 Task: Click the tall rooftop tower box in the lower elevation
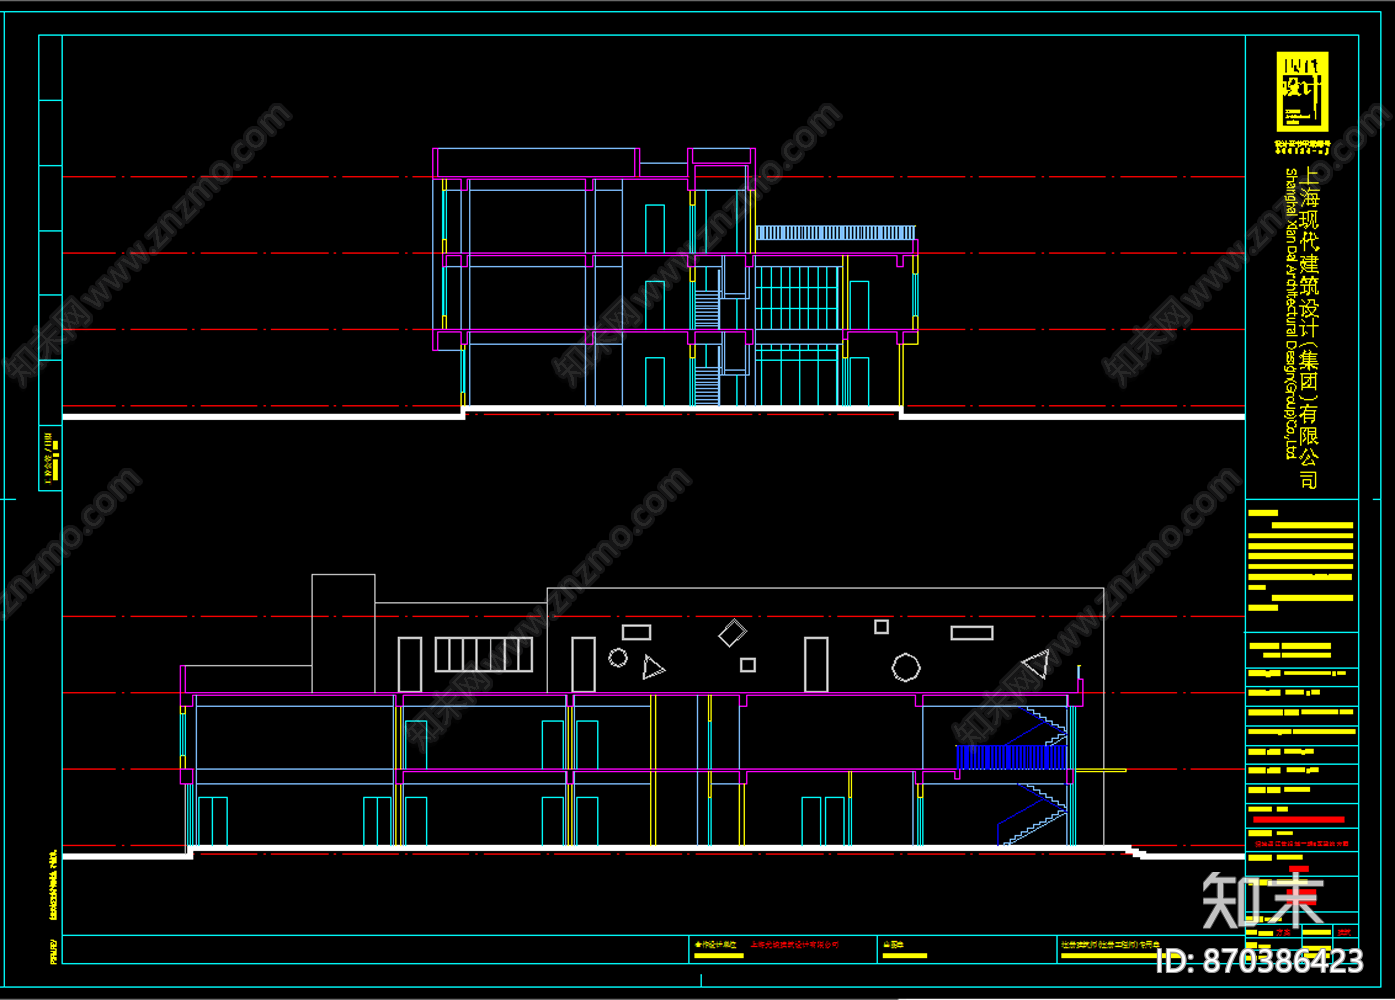(x=343, y=633)
